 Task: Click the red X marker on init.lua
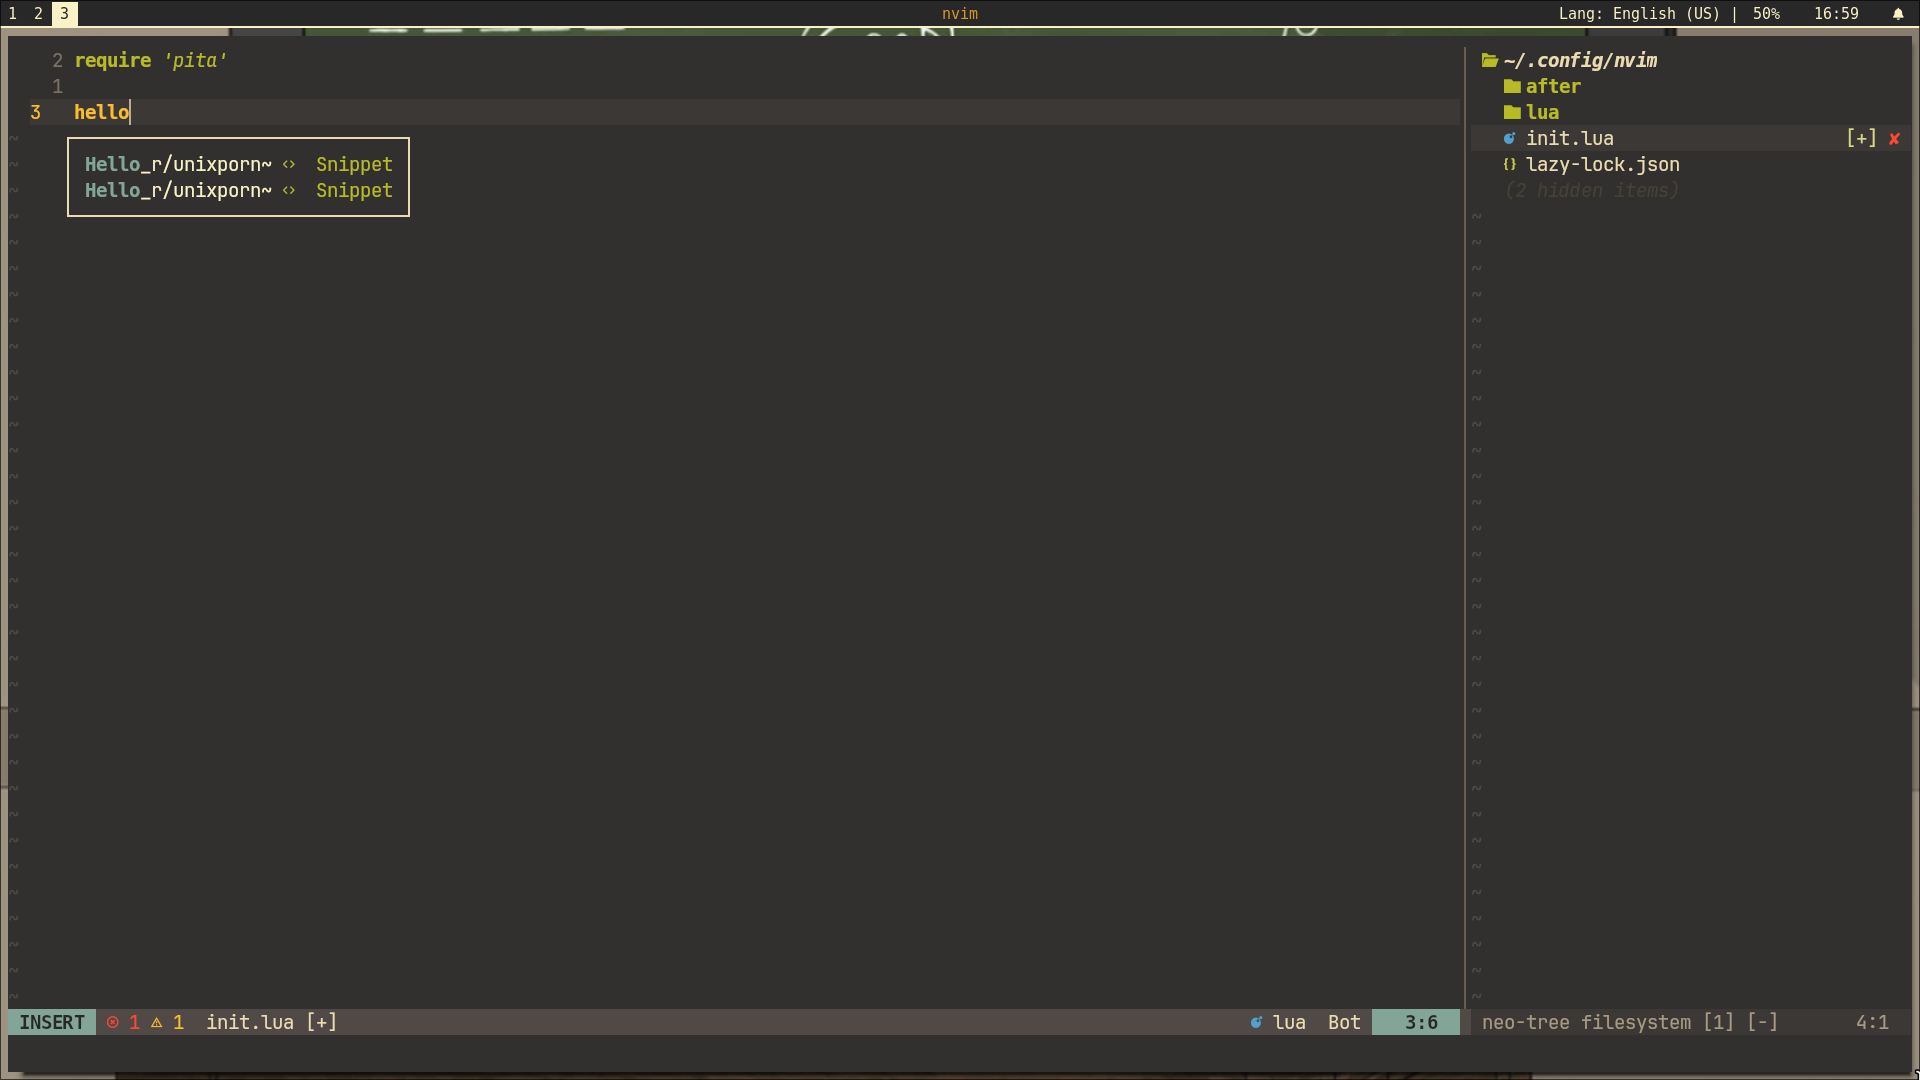[x=1893, y=139]
